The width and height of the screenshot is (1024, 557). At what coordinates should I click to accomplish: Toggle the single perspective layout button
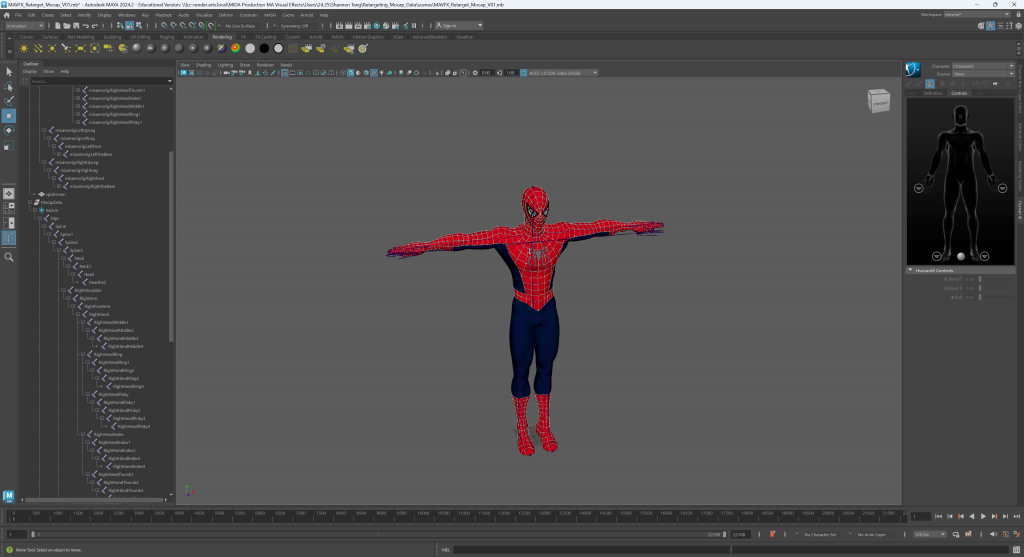pyautogui.click(x=8, y=194)
